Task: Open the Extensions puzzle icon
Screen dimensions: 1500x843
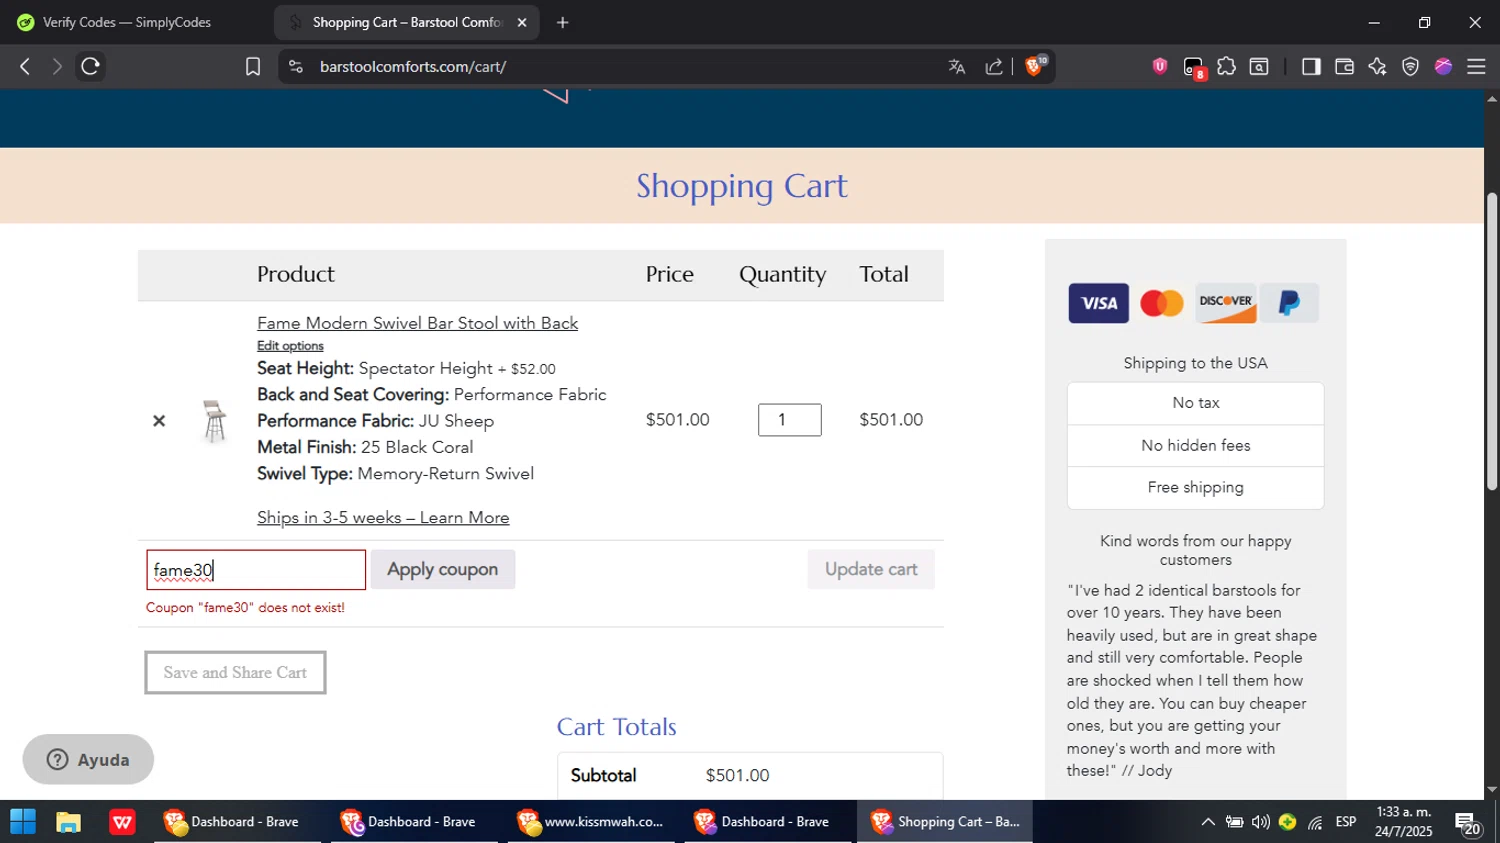Action: (1227, 66)
